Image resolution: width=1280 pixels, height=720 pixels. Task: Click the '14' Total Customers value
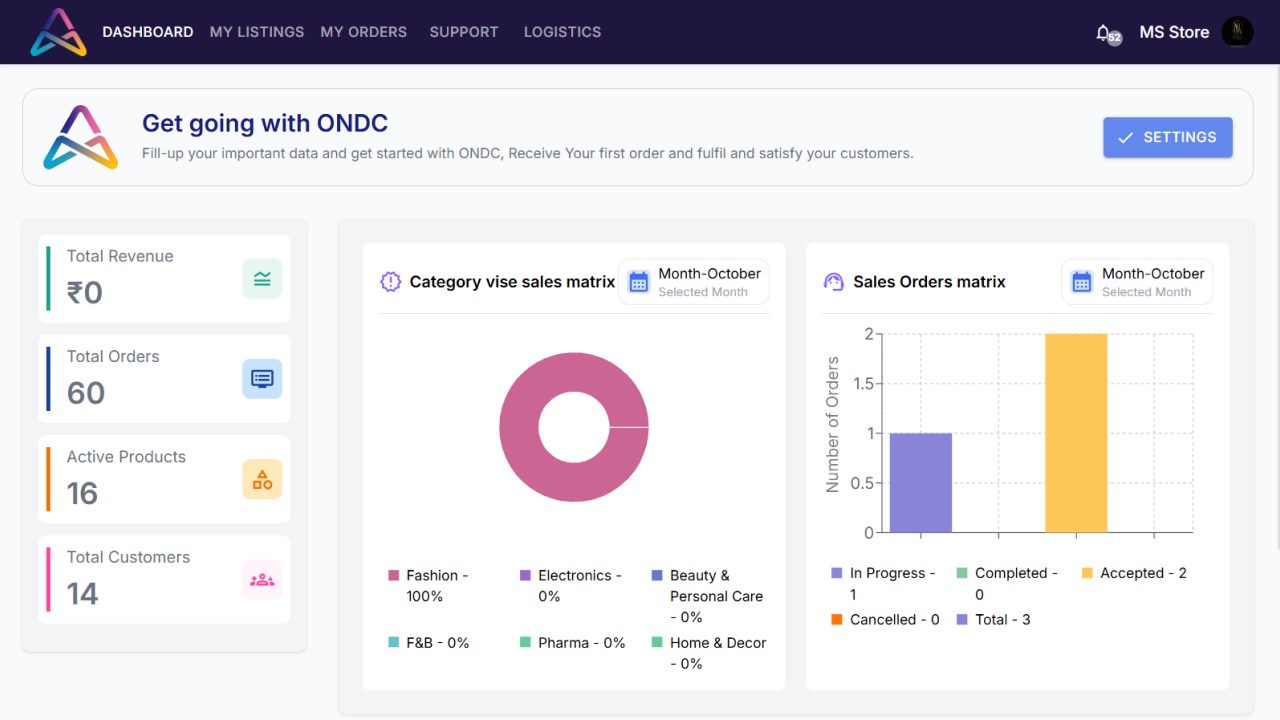83,594
